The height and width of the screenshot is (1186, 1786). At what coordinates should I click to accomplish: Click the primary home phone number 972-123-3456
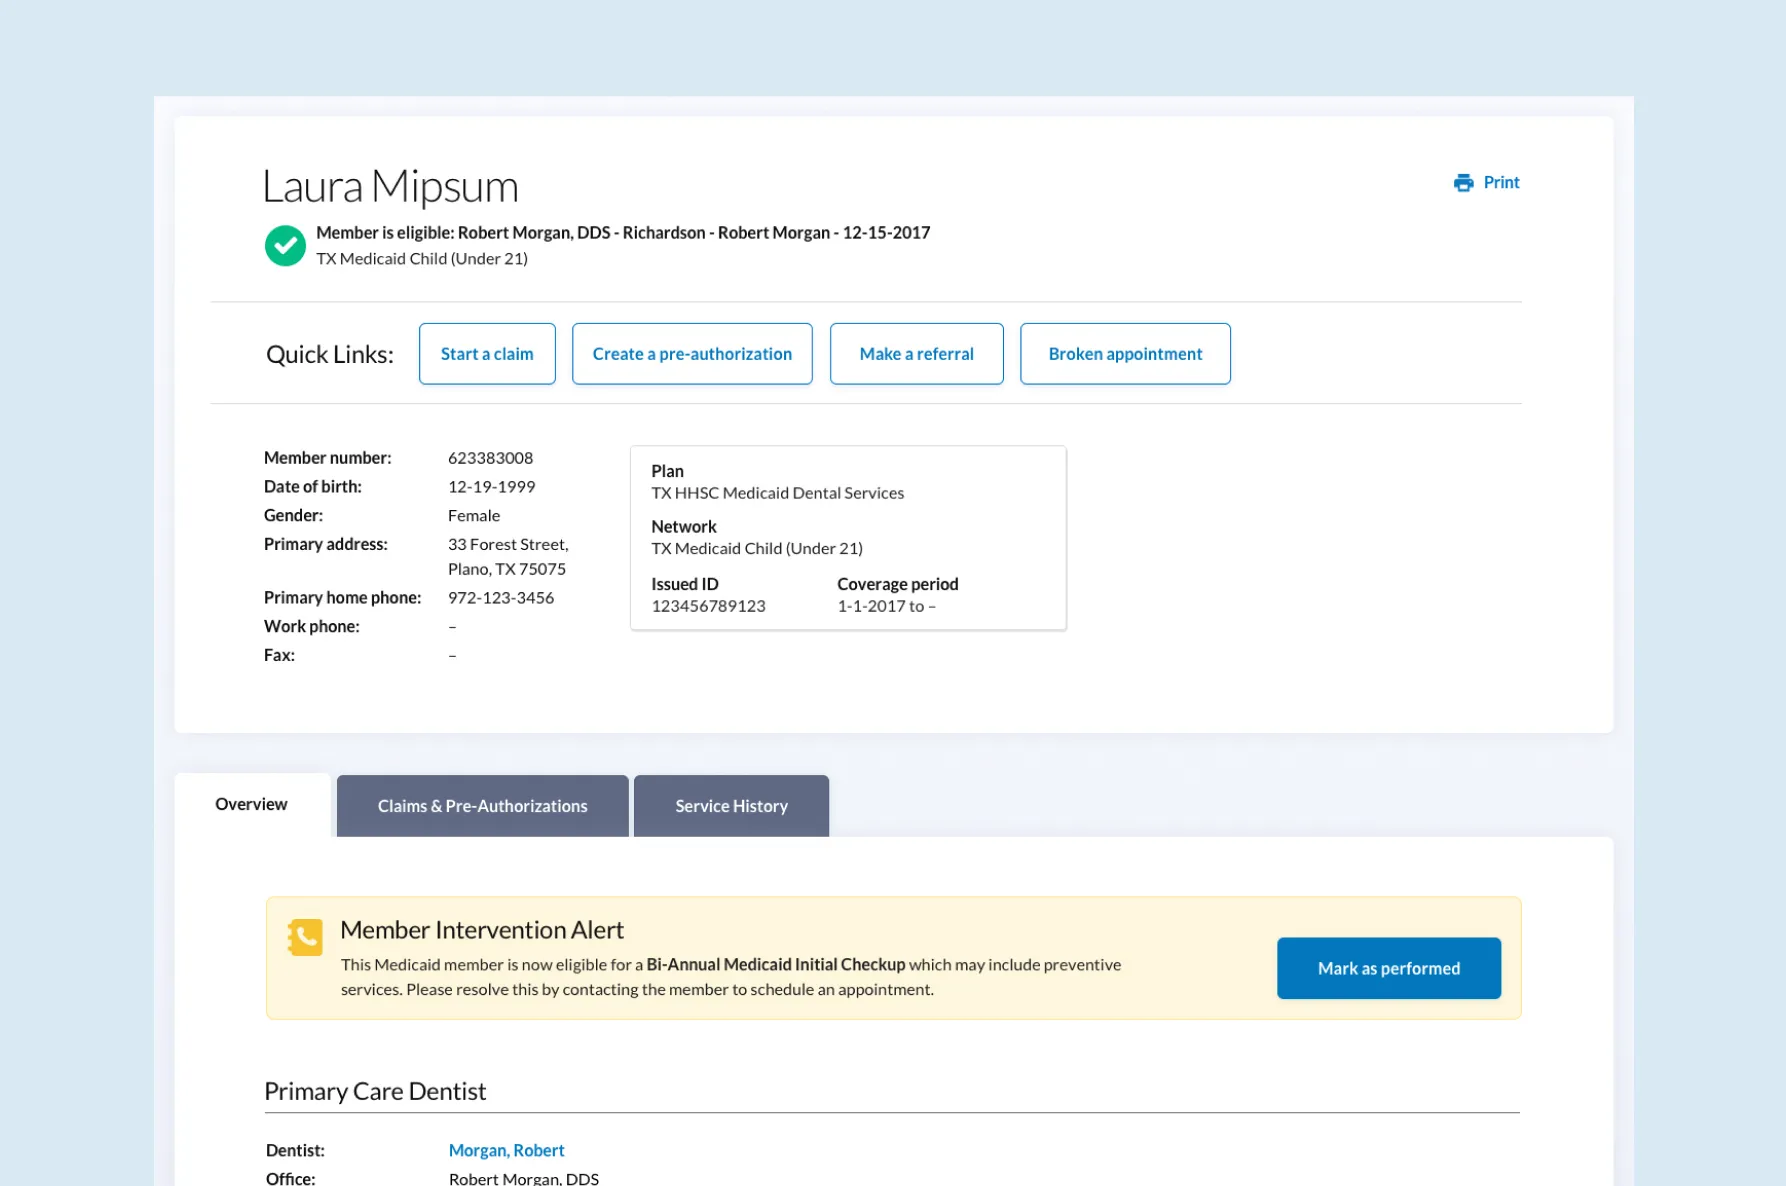click(x=500, y=598)
